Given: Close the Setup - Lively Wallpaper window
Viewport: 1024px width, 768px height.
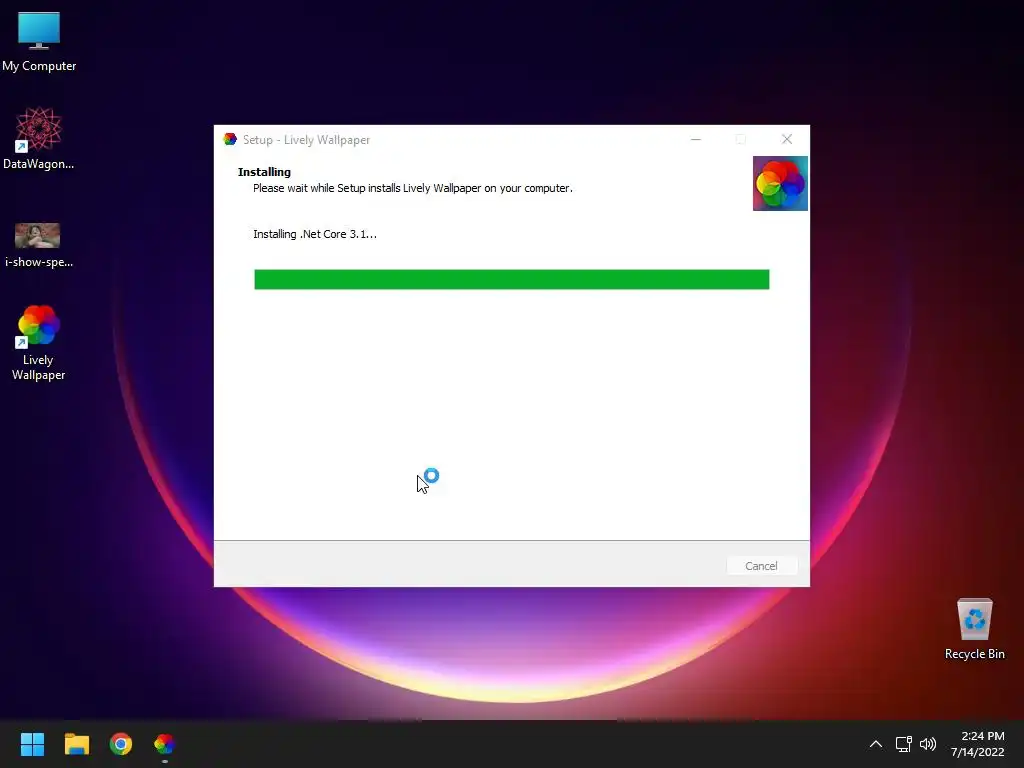Looking at the screenshot, I should (787, 139).
